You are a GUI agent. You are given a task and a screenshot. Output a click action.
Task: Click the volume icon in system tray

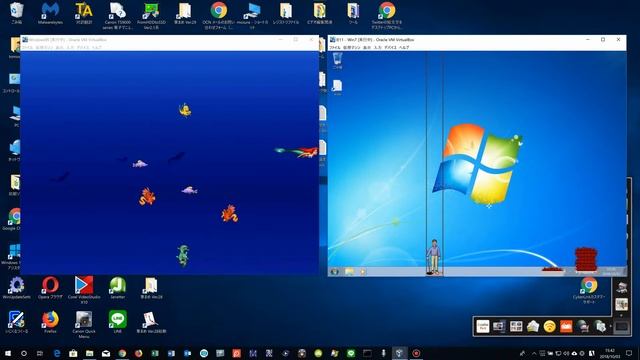tap(566, 353)
